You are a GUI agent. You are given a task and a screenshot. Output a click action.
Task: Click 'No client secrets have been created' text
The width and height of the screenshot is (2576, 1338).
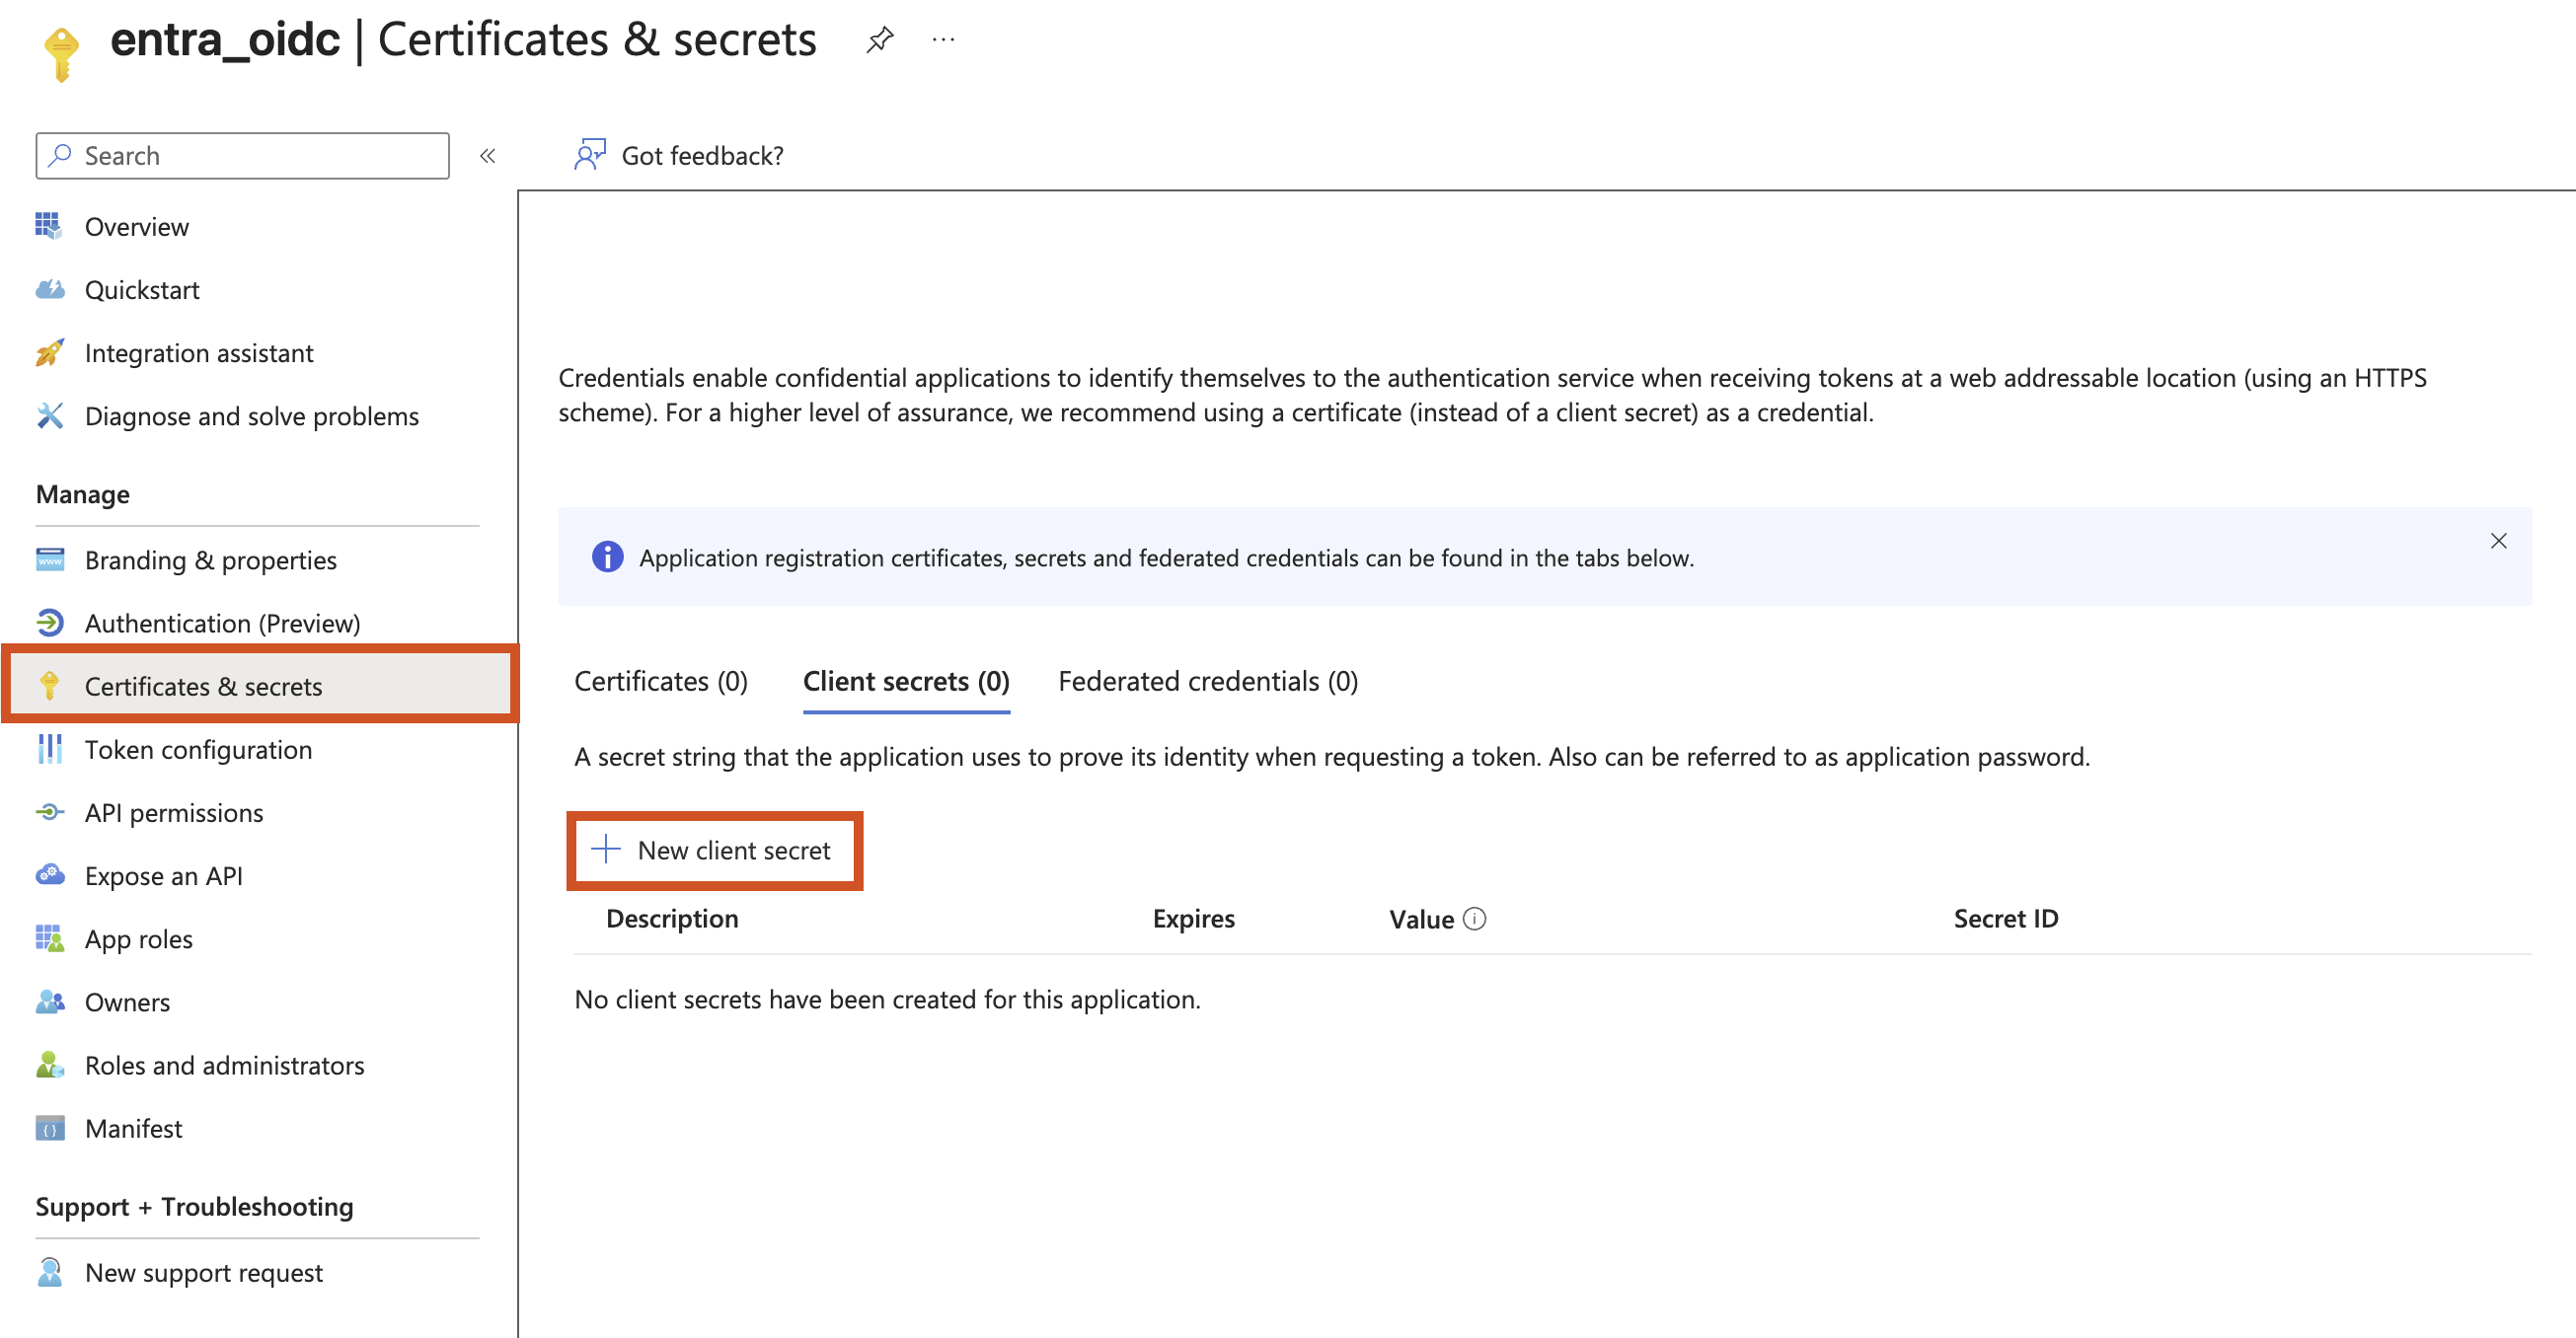(887, 999)
